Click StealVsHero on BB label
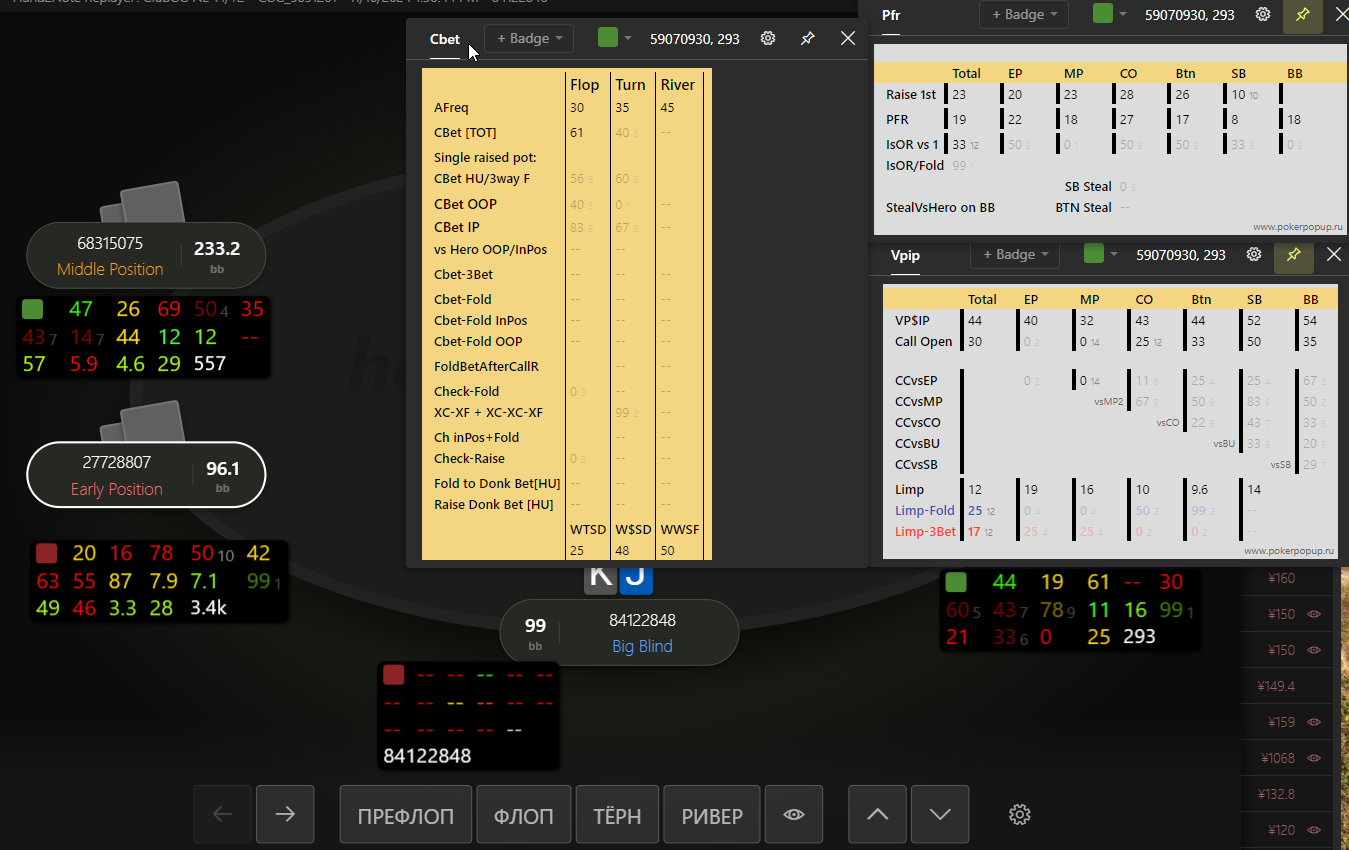1349x850 pixels. [x=941, y=208]
